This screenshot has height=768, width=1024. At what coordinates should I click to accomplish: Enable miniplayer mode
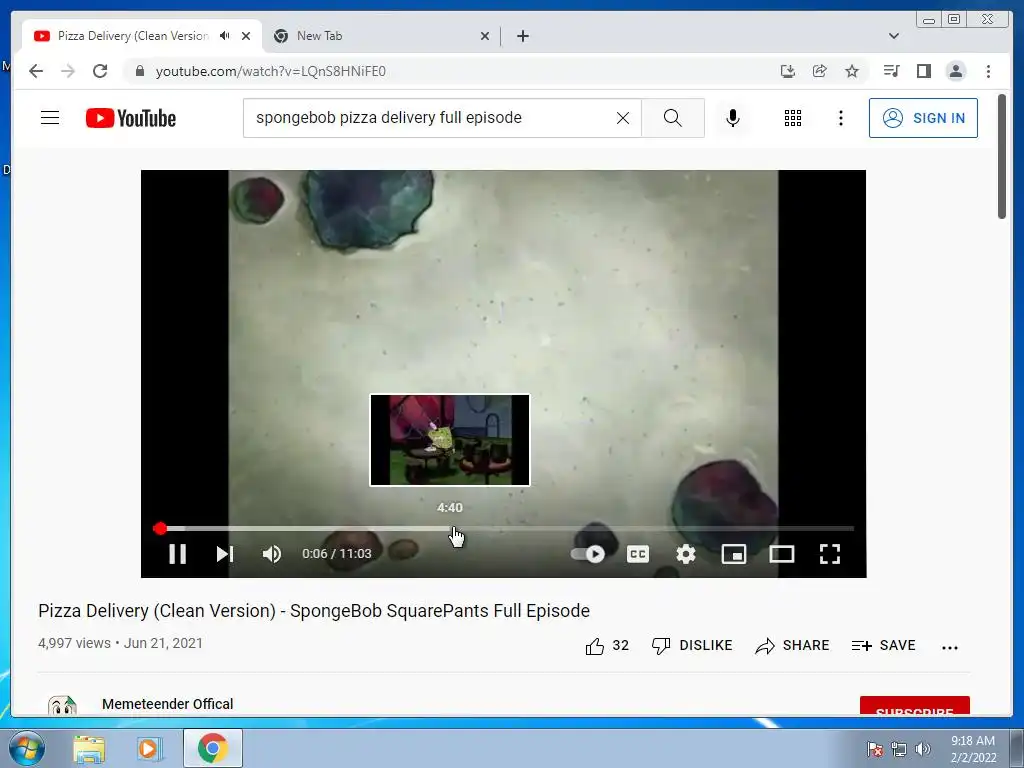[x=733, y=554]
